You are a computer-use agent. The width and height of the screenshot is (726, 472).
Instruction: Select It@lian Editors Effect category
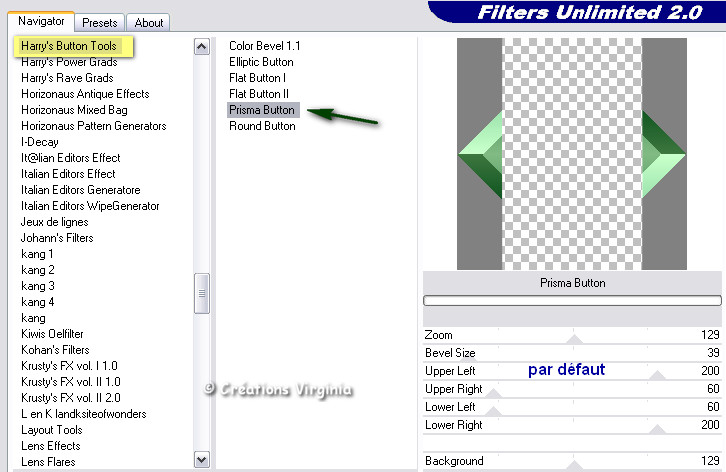pyautogui.click(x=70, y=158)
